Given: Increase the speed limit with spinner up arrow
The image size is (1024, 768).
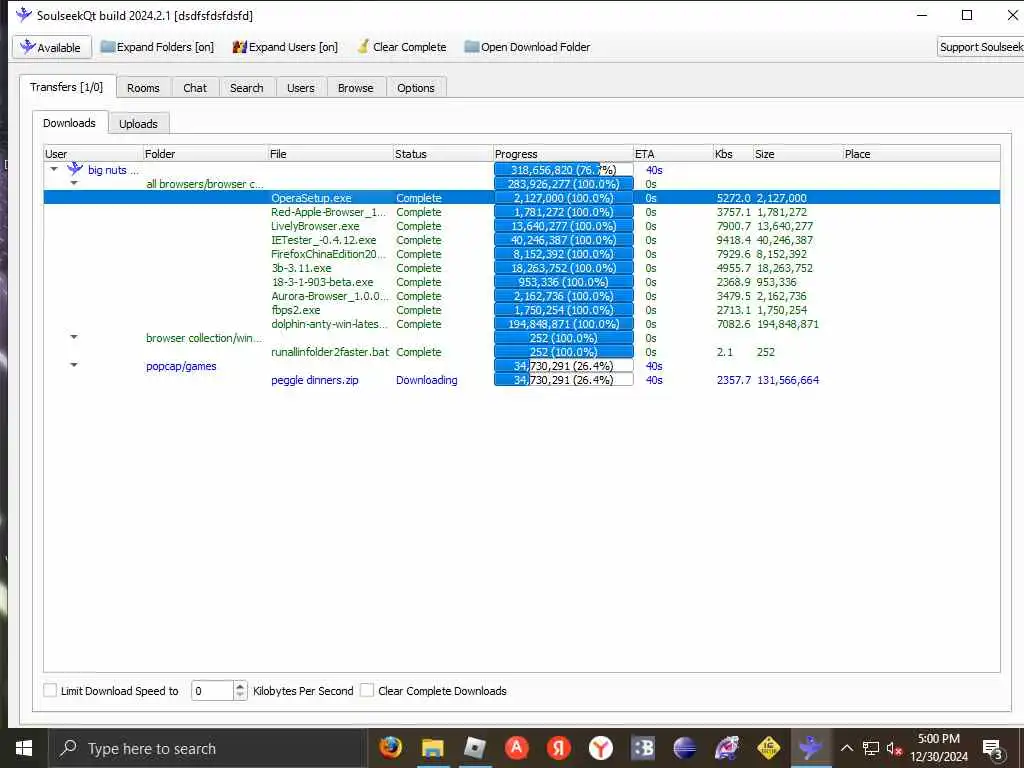Looking at the screenshot, I should click(240, 686).
